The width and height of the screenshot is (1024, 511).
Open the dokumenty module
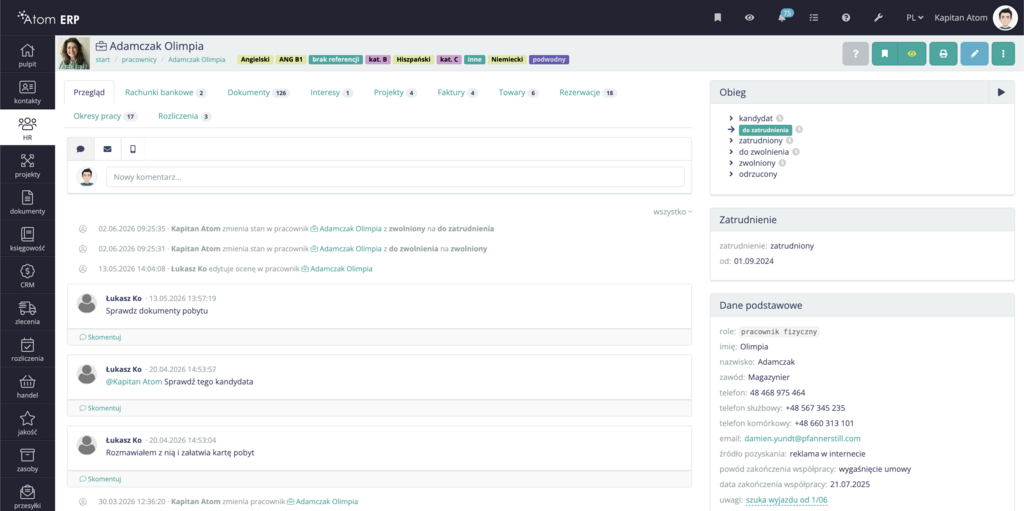[27, 201]
